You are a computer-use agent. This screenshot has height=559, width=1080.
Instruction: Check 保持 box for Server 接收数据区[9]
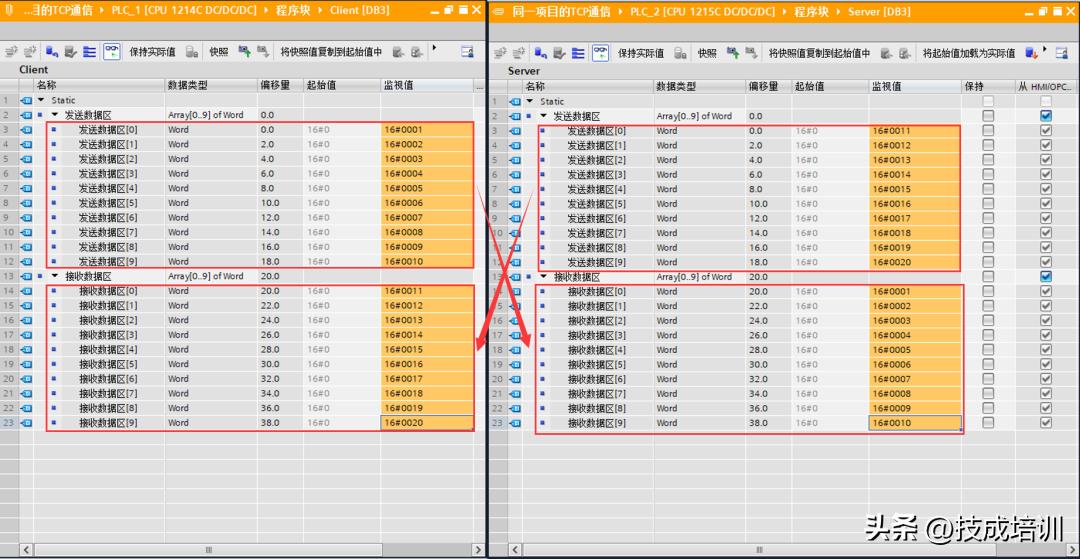pyautogui.click(x=988, y=423)
